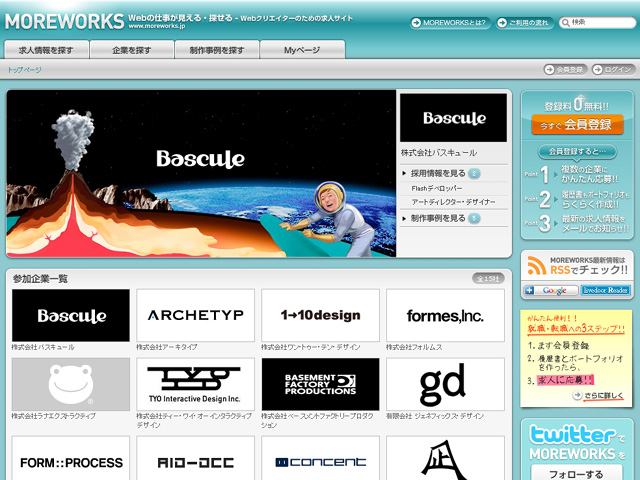Screen dimensions: 640x480
Task: Click the count badge beside 採用情報を見る
Action: (x=474, y=173)
